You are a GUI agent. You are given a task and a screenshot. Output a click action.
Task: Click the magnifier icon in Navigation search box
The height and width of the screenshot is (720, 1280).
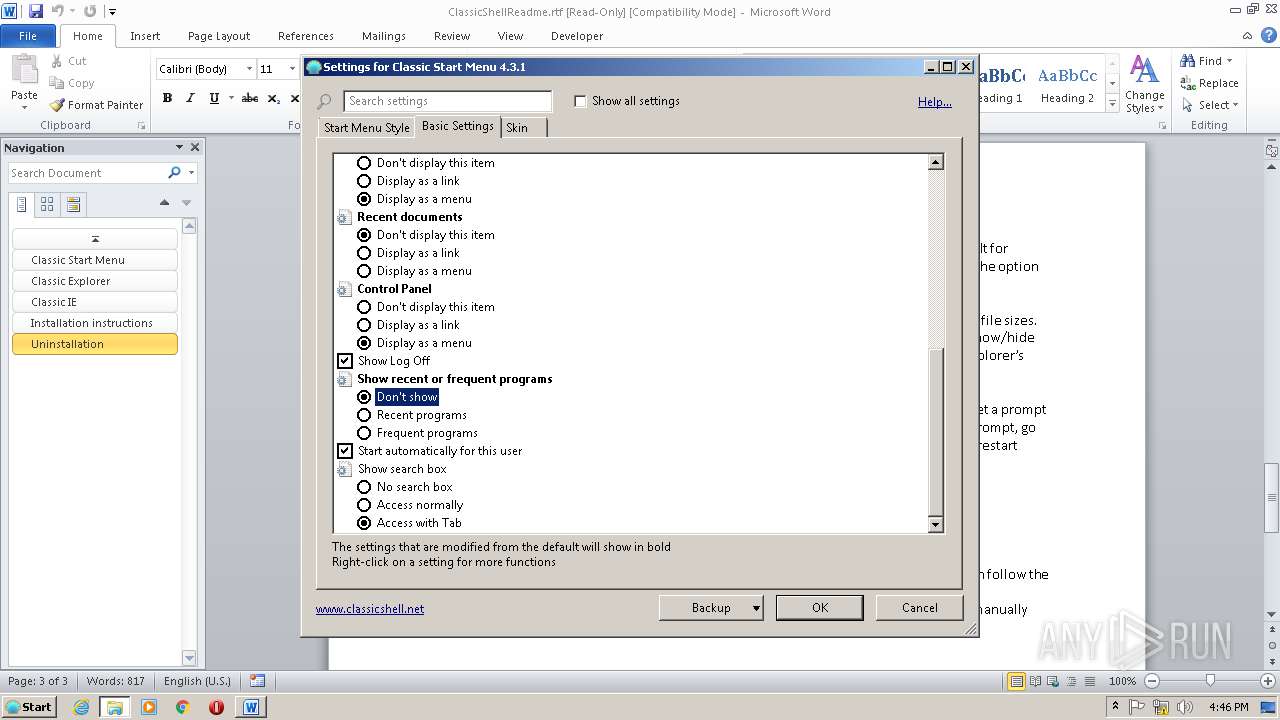[175, 173]
